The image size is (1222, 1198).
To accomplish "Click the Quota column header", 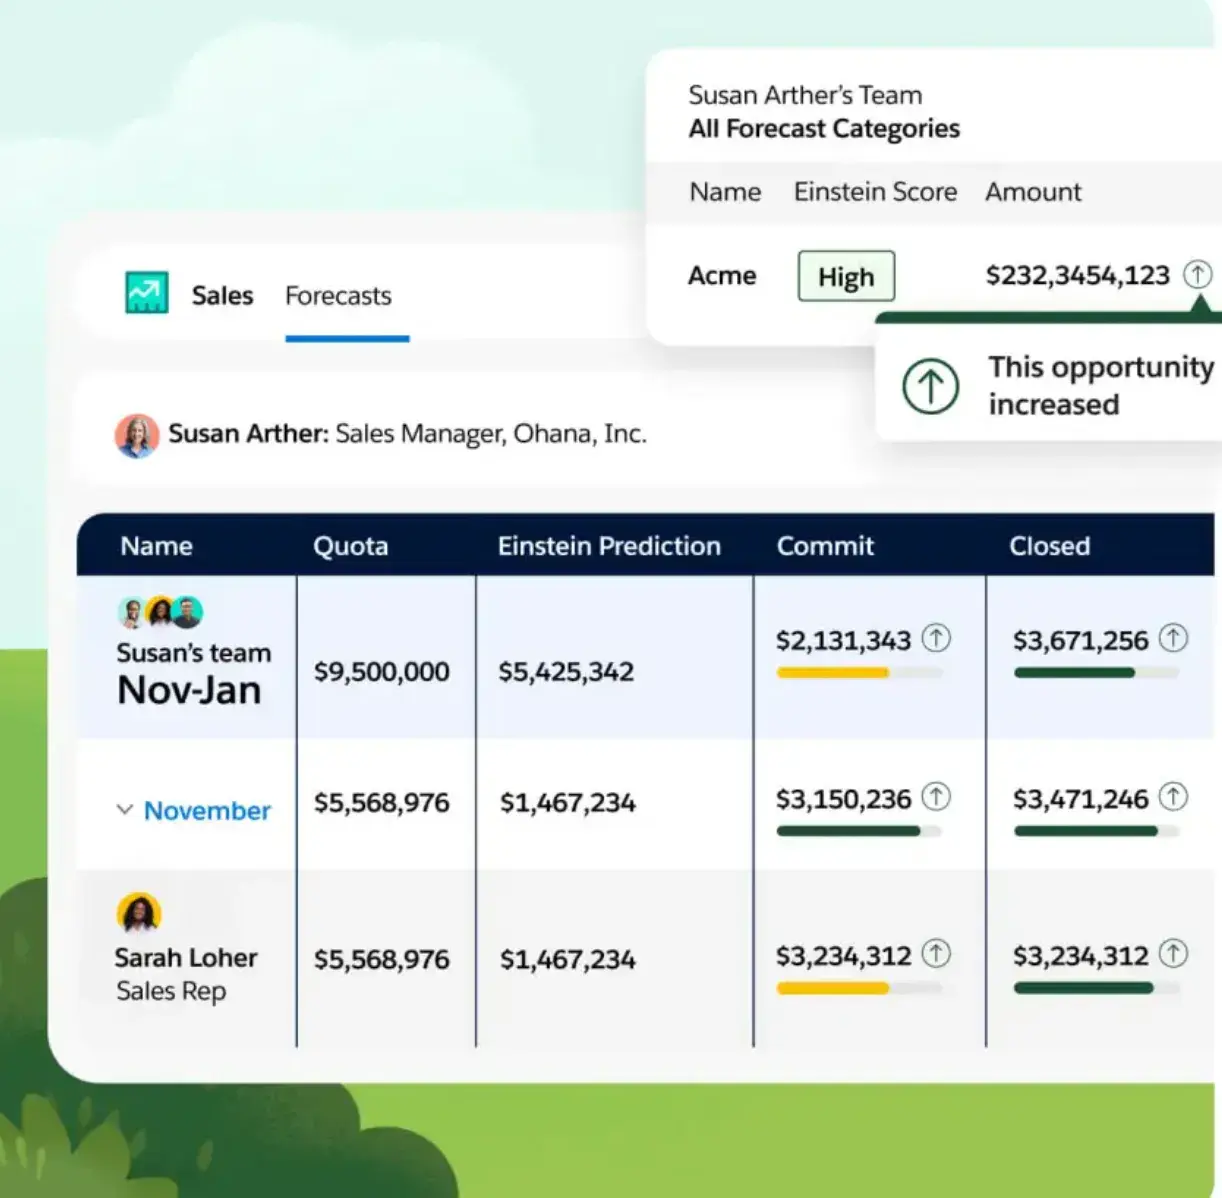I will pos(350,546).
